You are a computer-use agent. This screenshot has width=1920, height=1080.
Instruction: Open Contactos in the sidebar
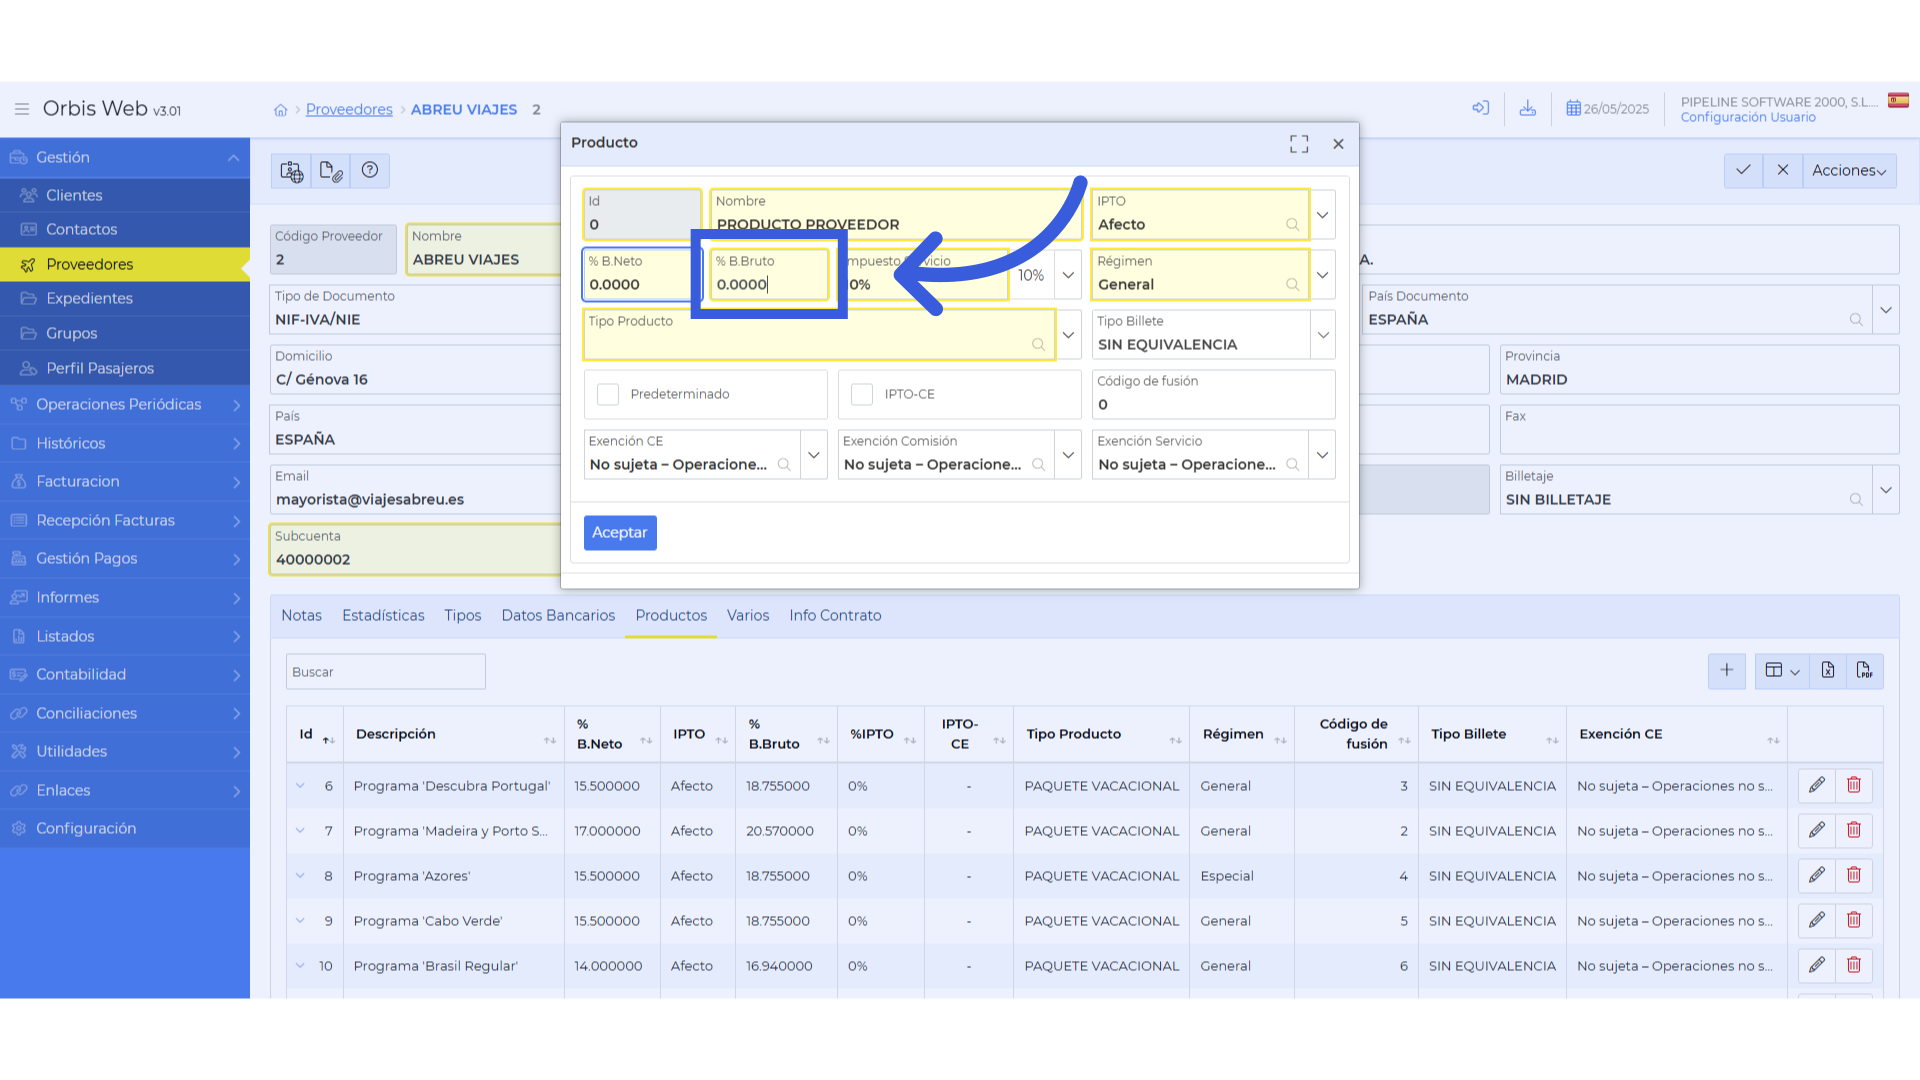(x=125, y=230)
